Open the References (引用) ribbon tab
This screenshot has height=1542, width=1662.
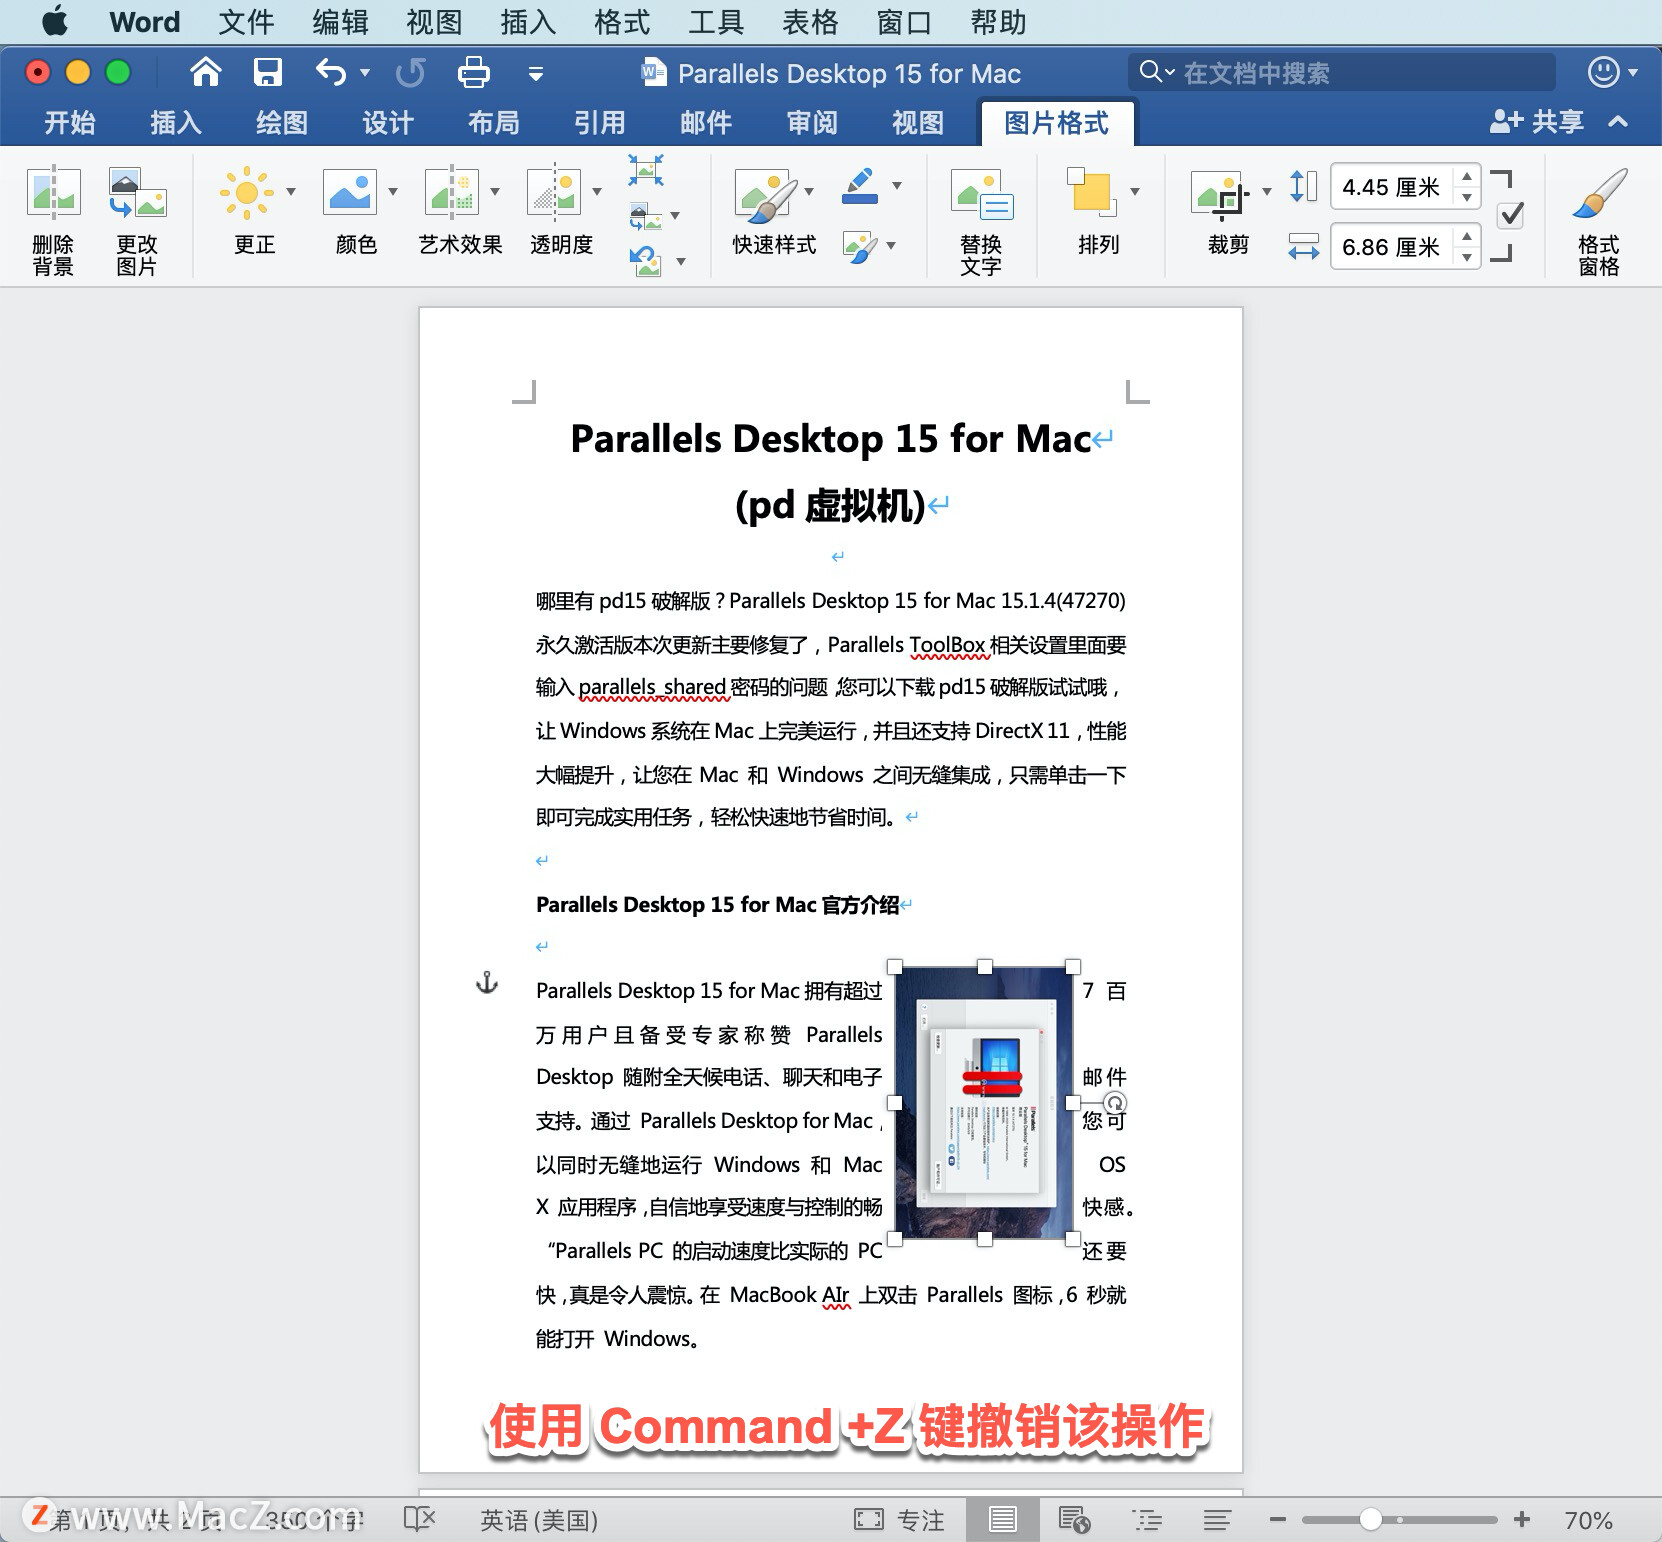pos(600,122)
